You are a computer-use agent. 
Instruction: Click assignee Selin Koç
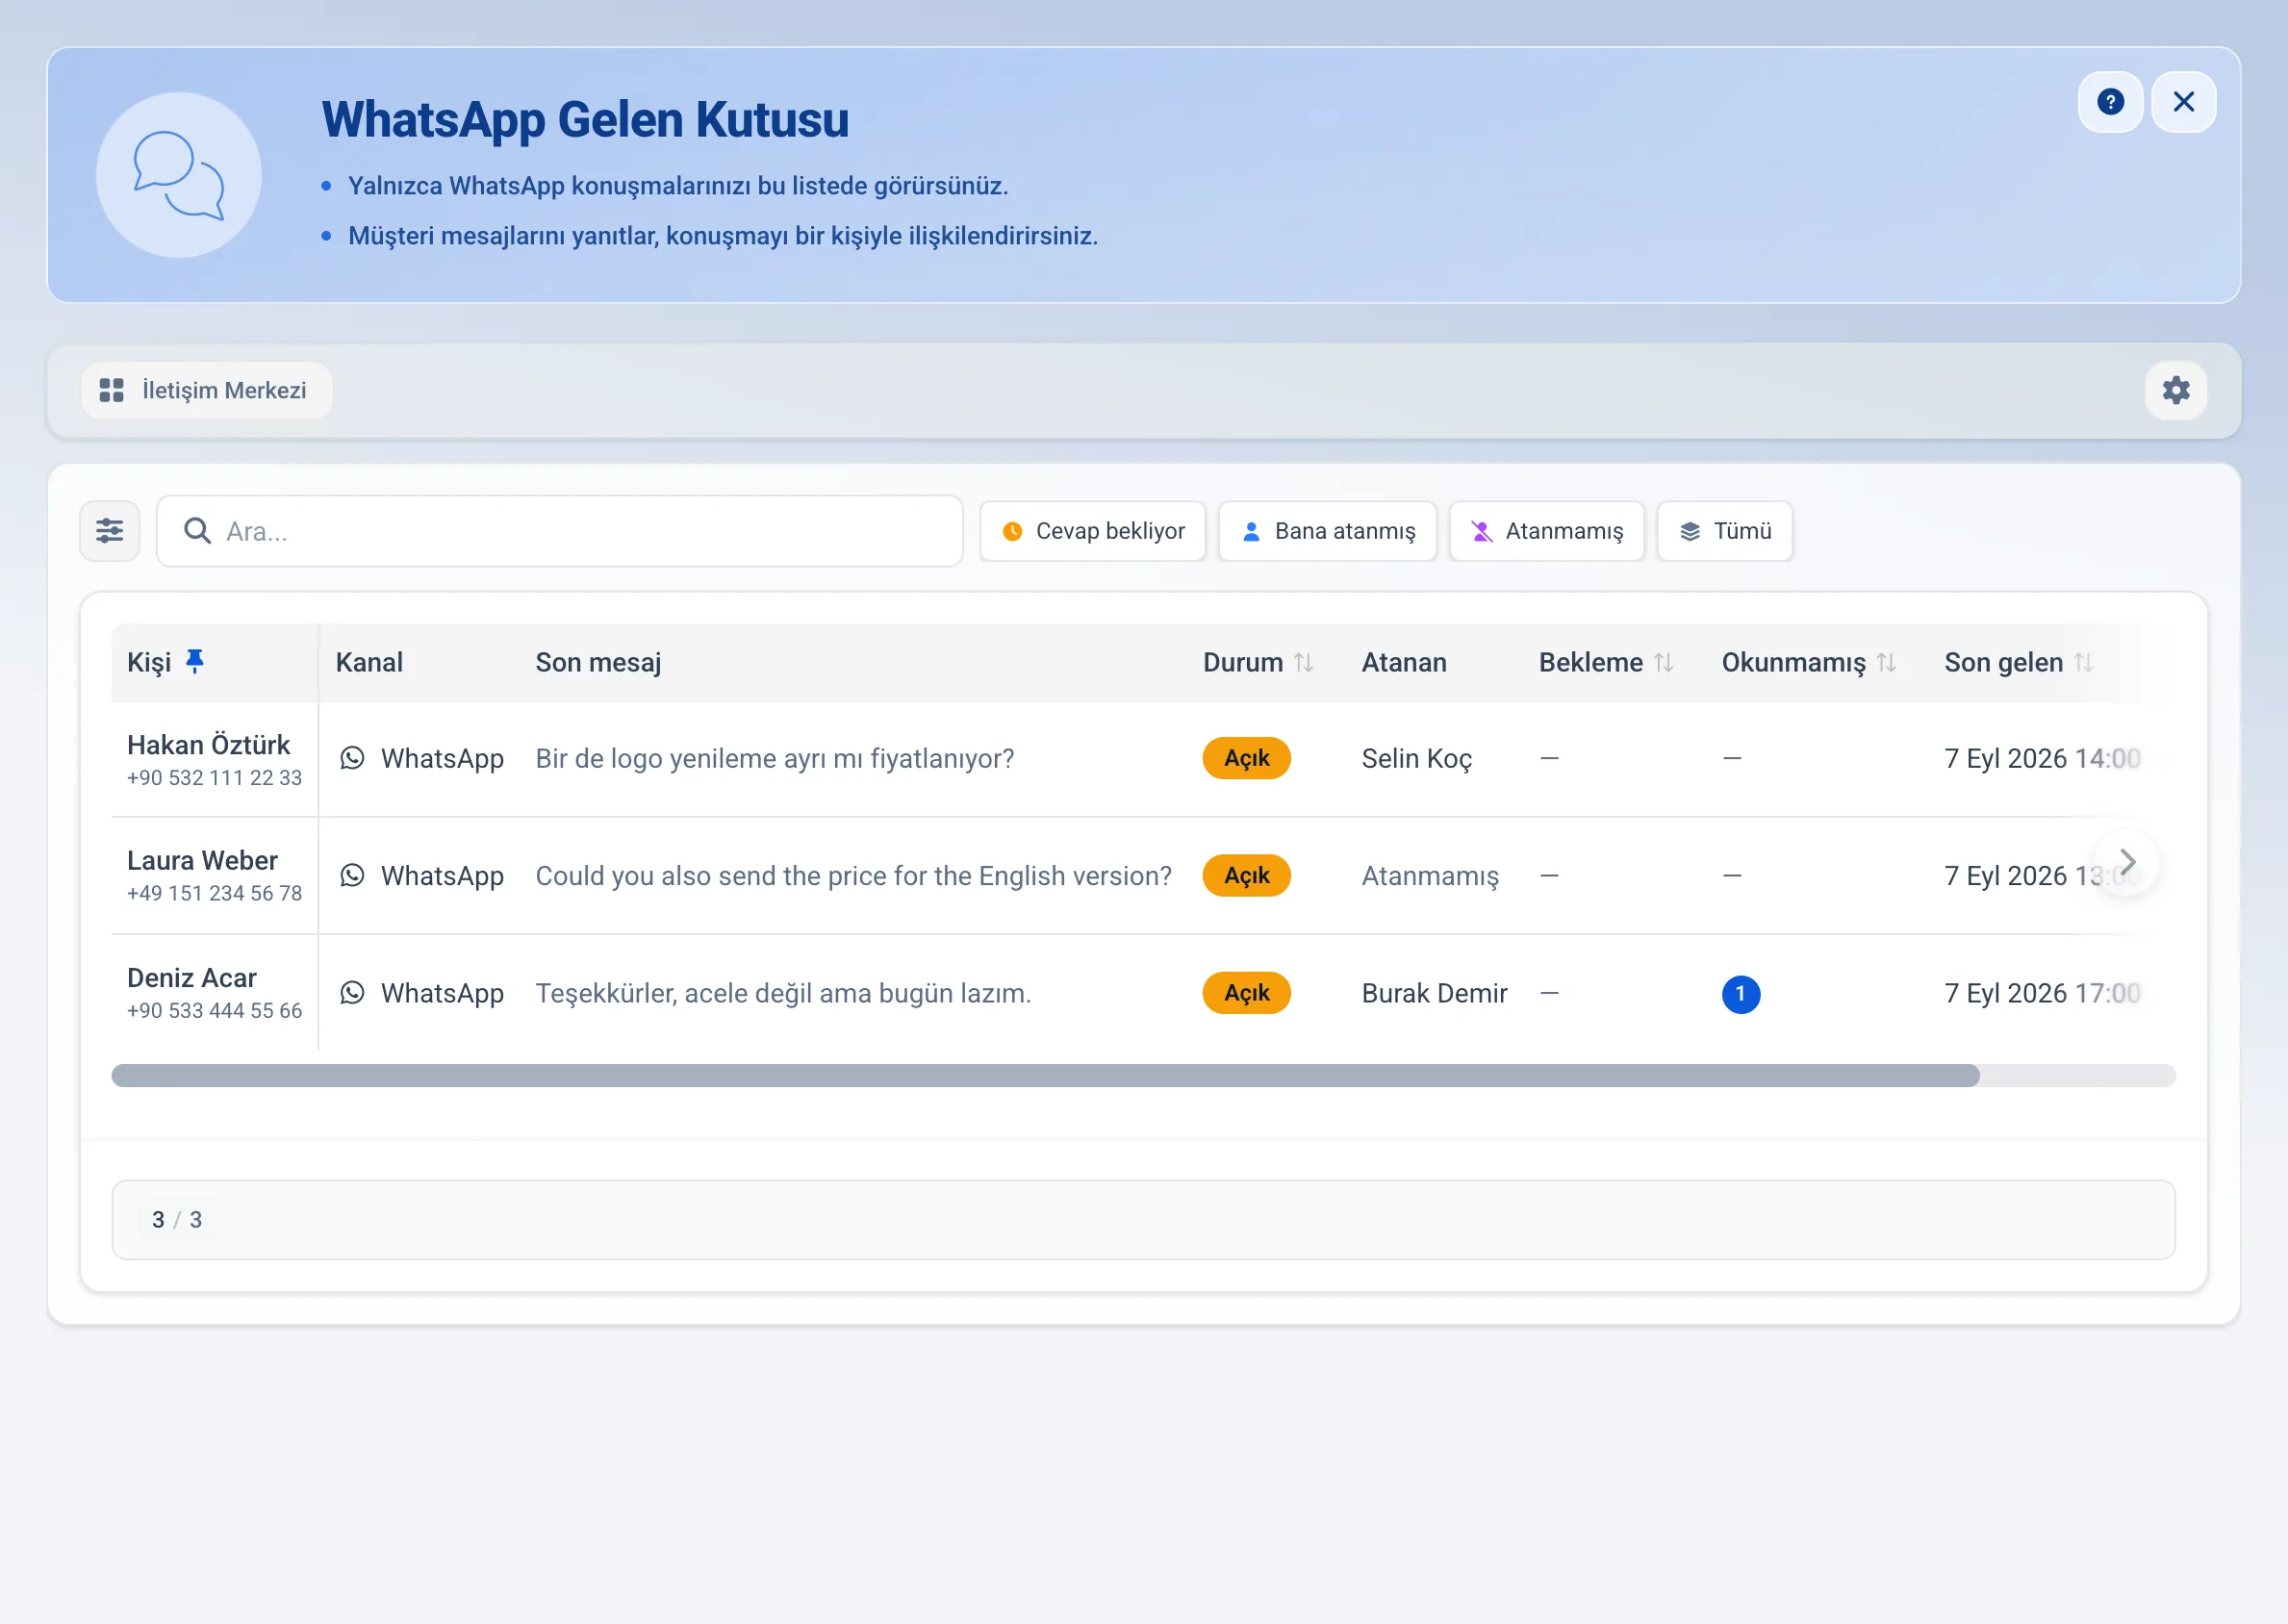(x=1417, y=758)
